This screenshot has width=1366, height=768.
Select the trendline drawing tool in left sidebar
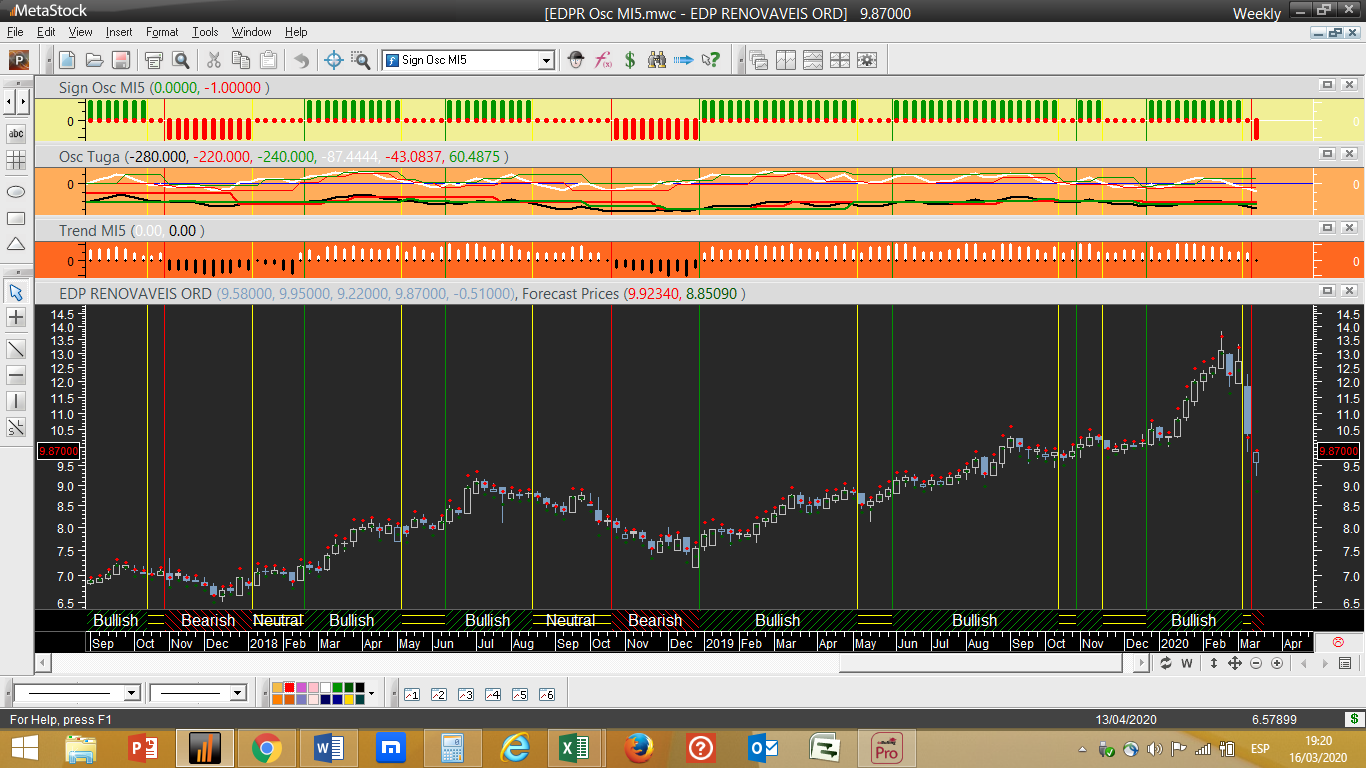[x=16, y=349]
